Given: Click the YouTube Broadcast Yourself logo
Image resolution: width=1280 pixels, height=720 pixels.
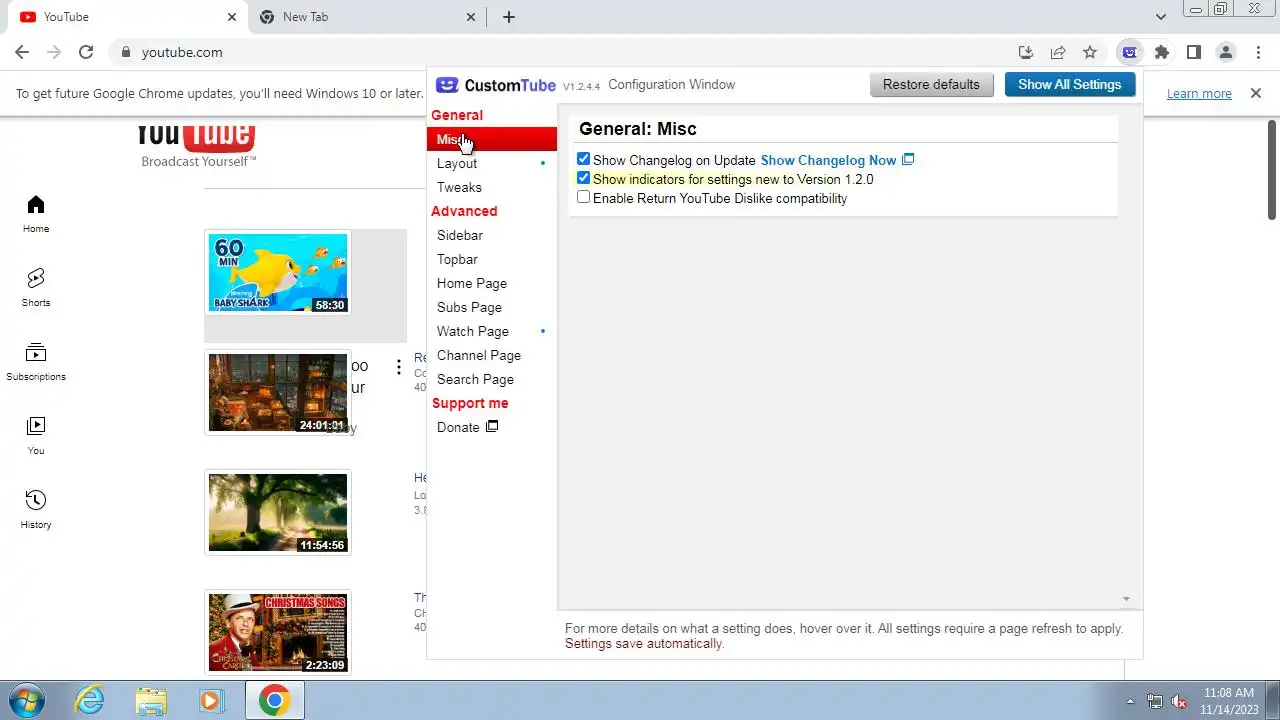Looking at the screenshot, I should click(x=196, y=145).
